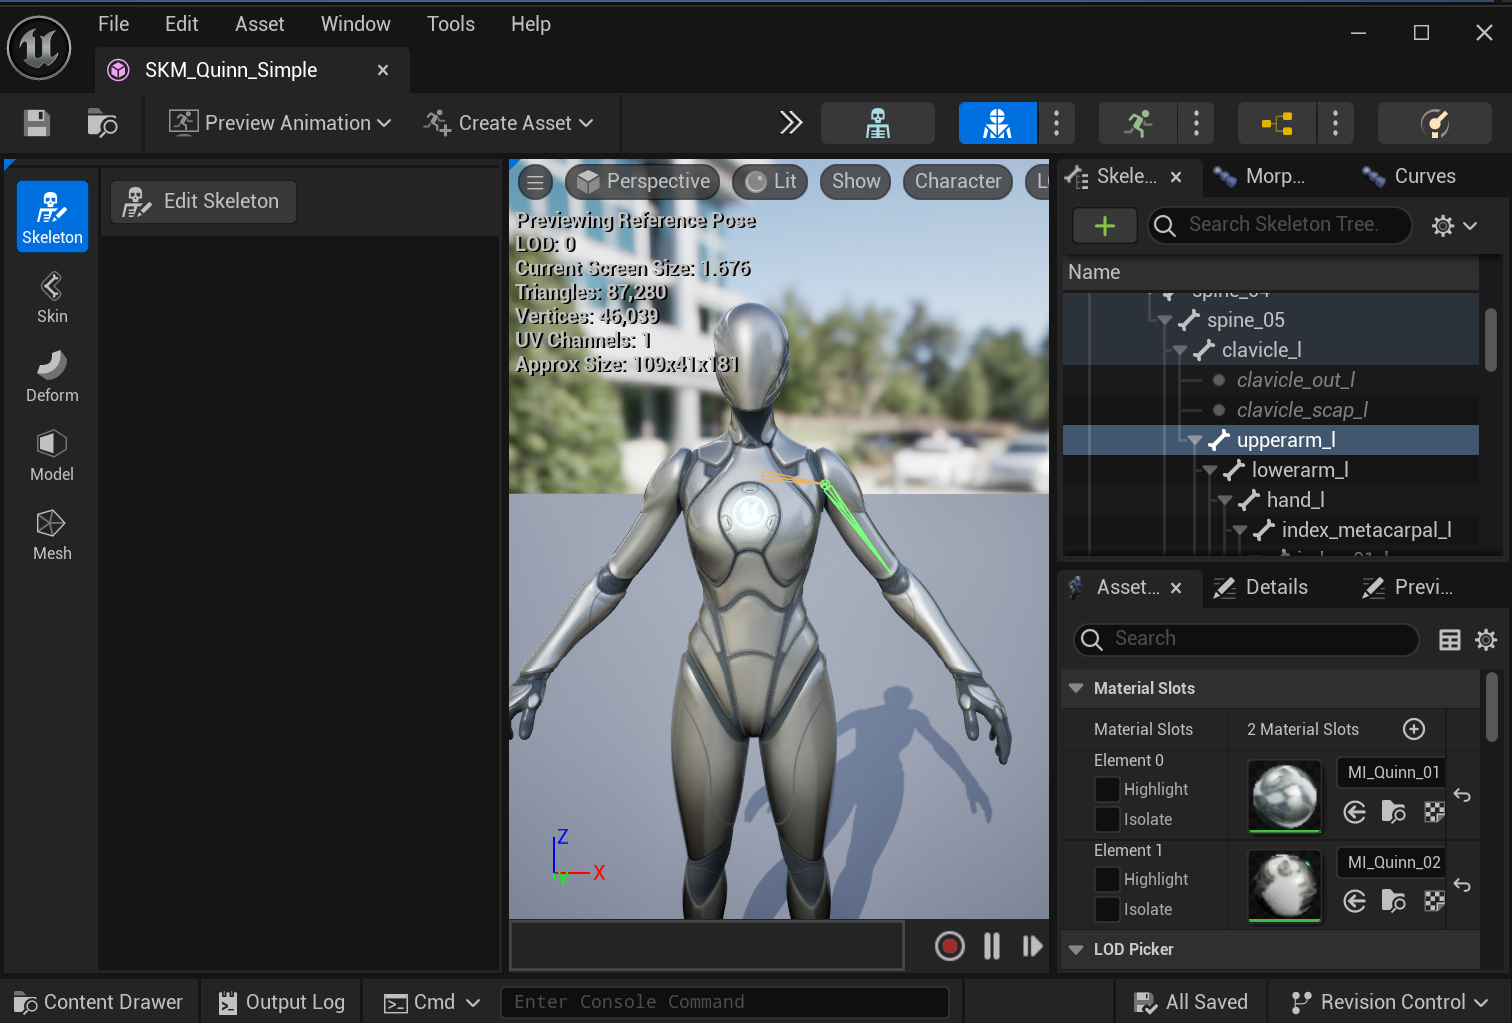Switch to the Animation editor mode icon
Screen dimensions: 1512x1023
1137,123
